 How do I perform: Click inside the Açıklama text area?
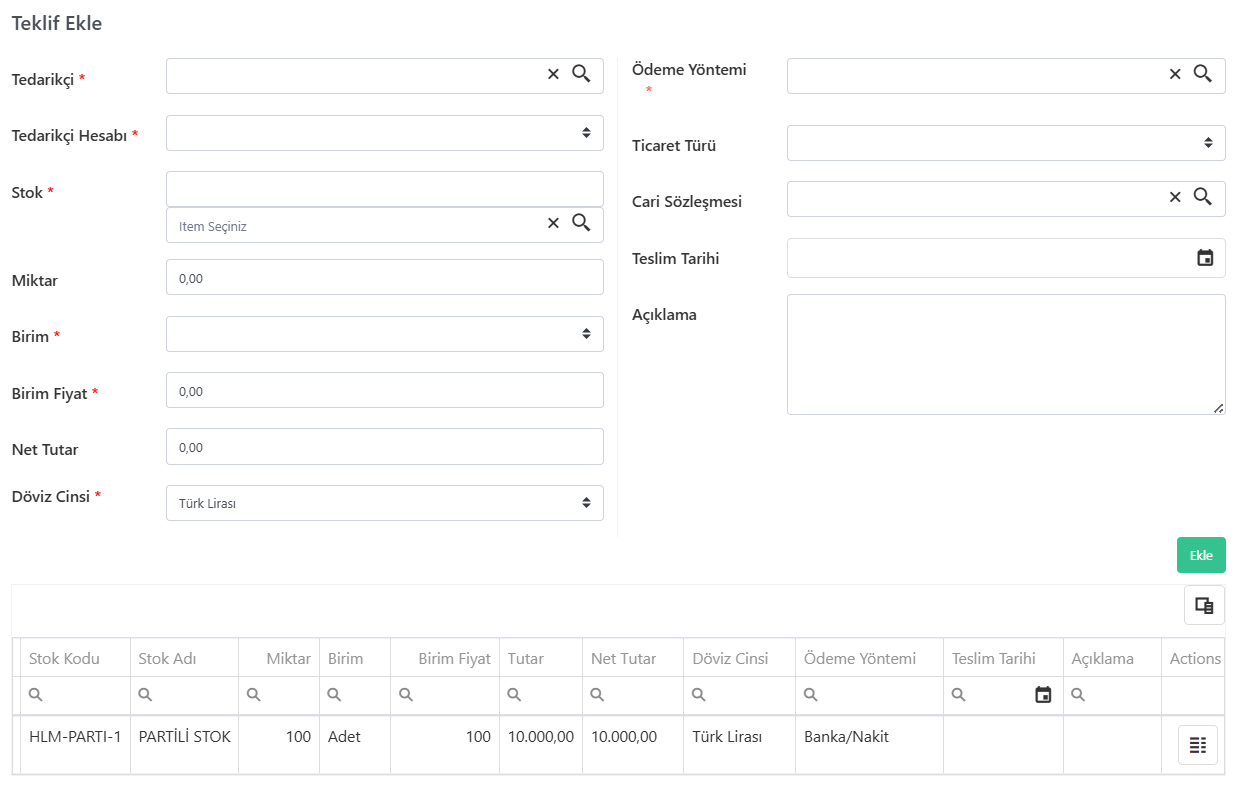click(1006, 354)
